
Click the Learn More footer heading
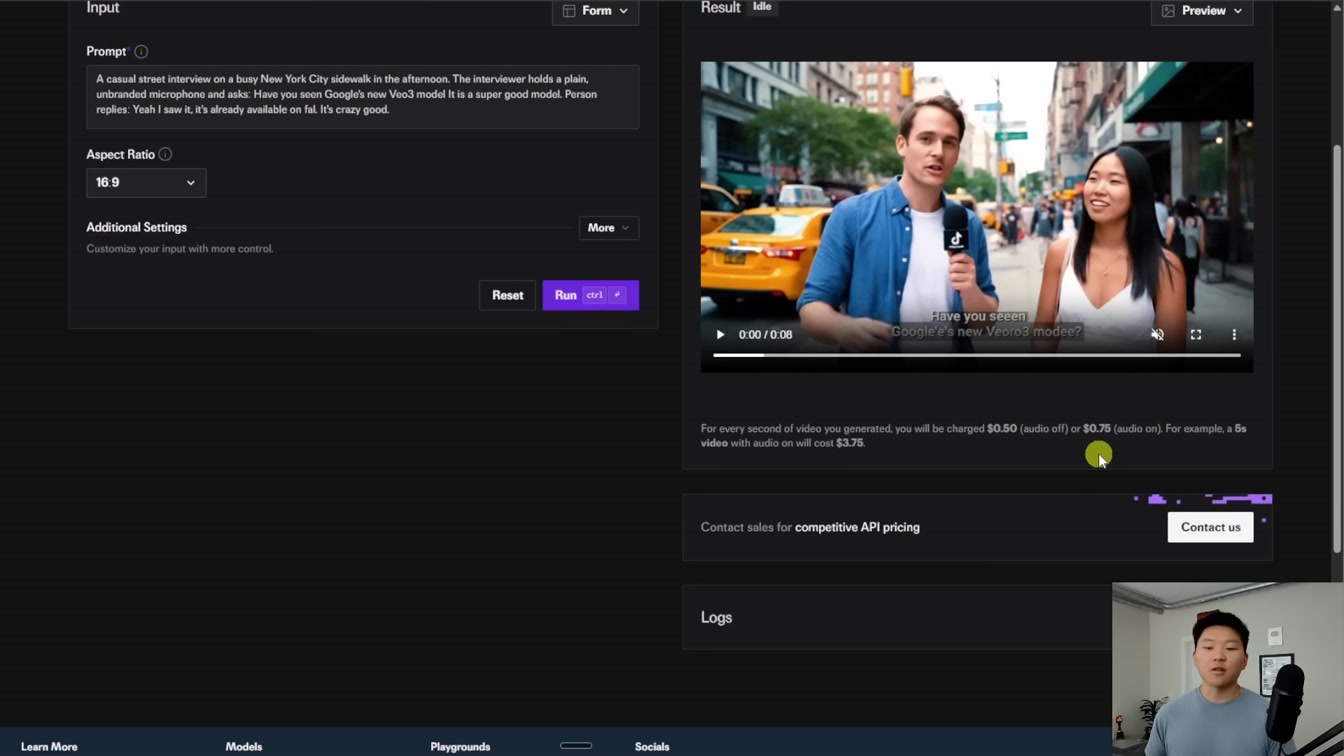tap(49, 747)
